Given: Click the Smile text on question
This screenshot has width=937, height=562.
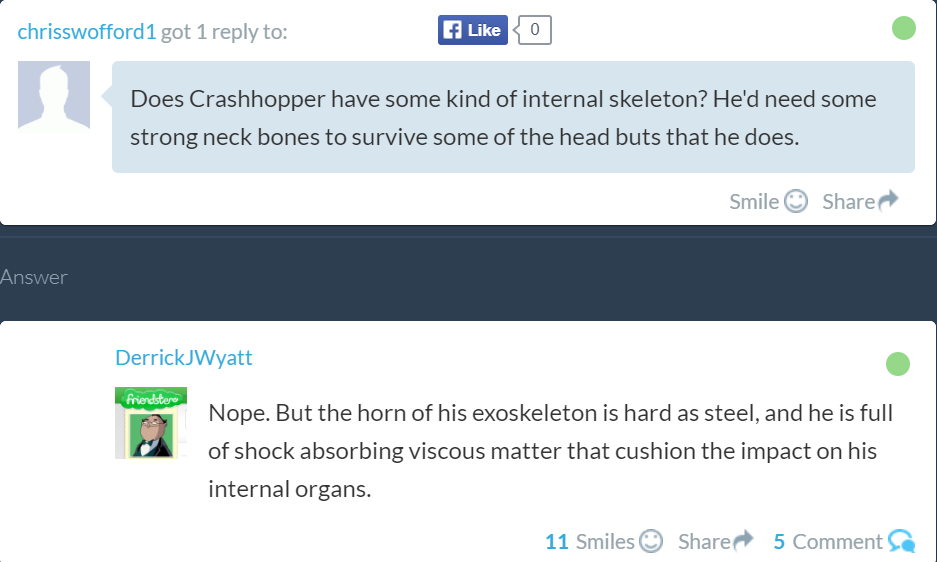Looking at the screenshot, I should click(754, 201).
